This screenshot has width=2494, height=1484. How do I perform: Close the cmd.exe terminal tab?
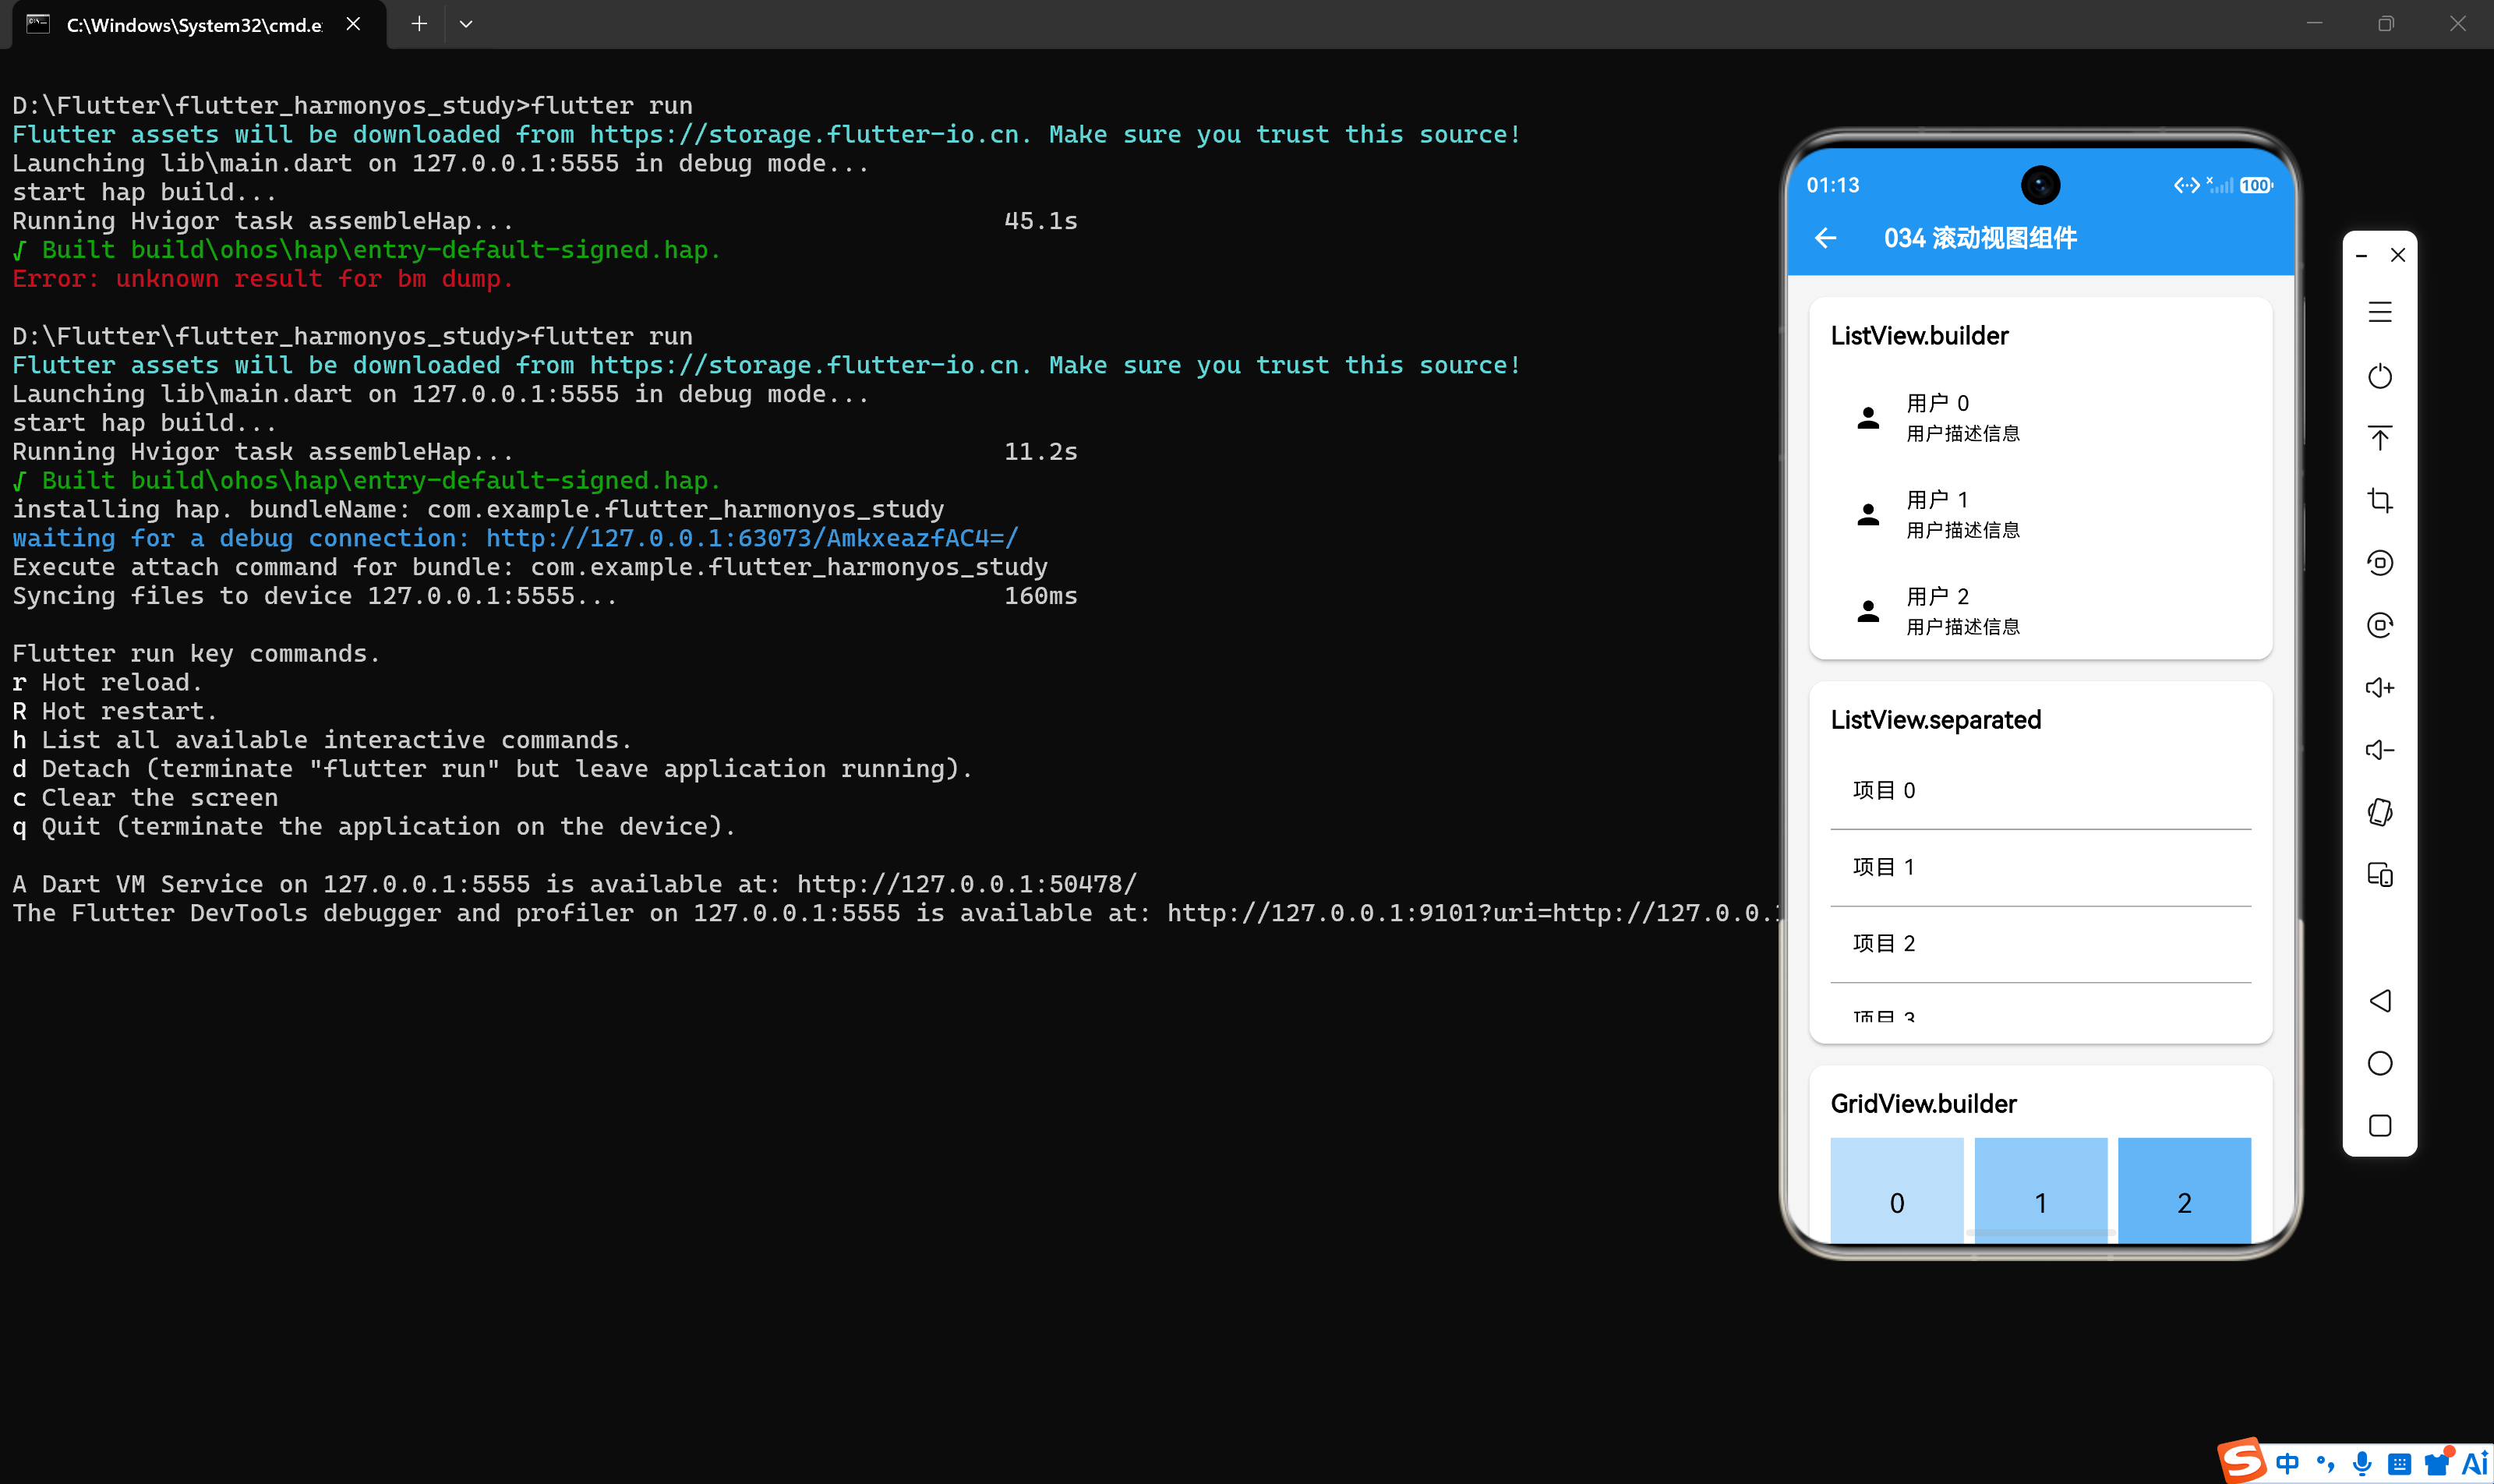353,24
